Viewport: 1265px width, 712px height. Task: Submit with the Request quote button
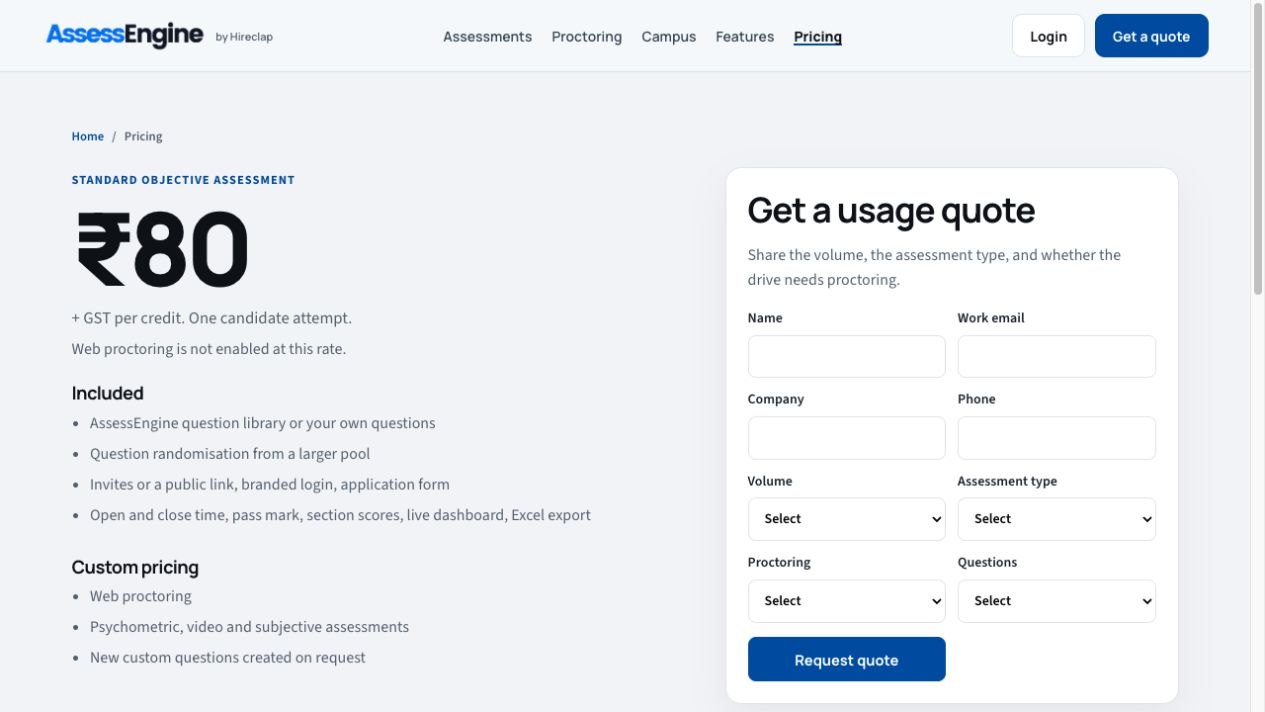(846, 659)
